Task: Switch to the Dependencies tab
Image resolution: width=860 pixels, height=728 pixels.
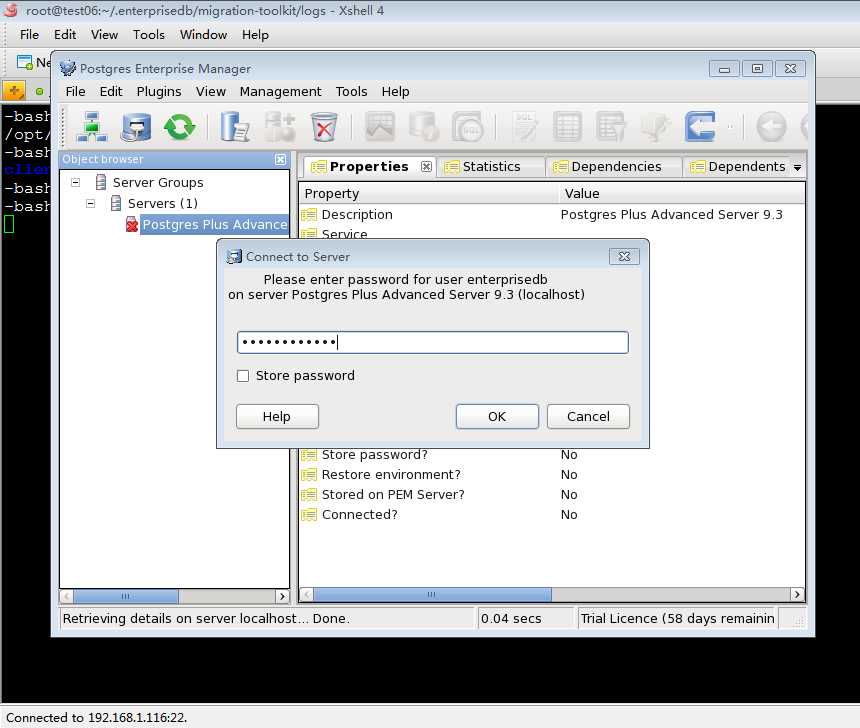Action: click(616, 167)
